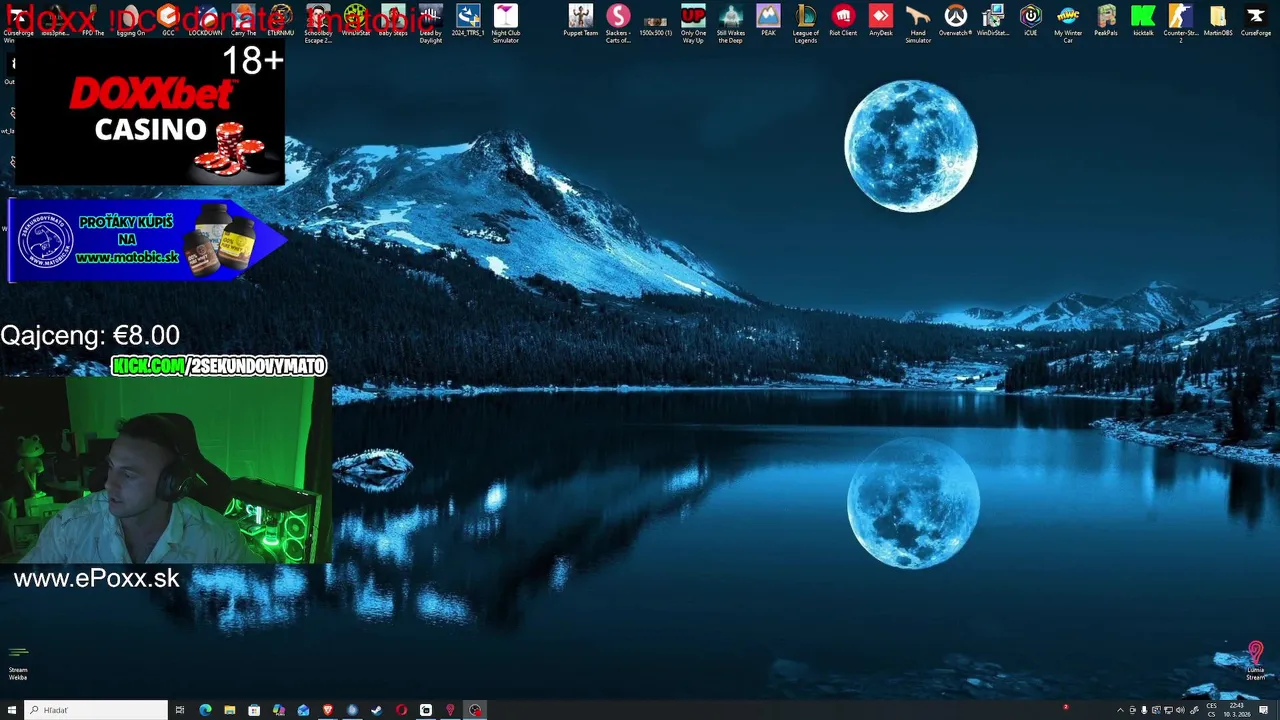Image resolution: width=1280 pixels, height=720 pixels.
Task: Open the AnyDesk desktop shortcut
Action: 881,20
